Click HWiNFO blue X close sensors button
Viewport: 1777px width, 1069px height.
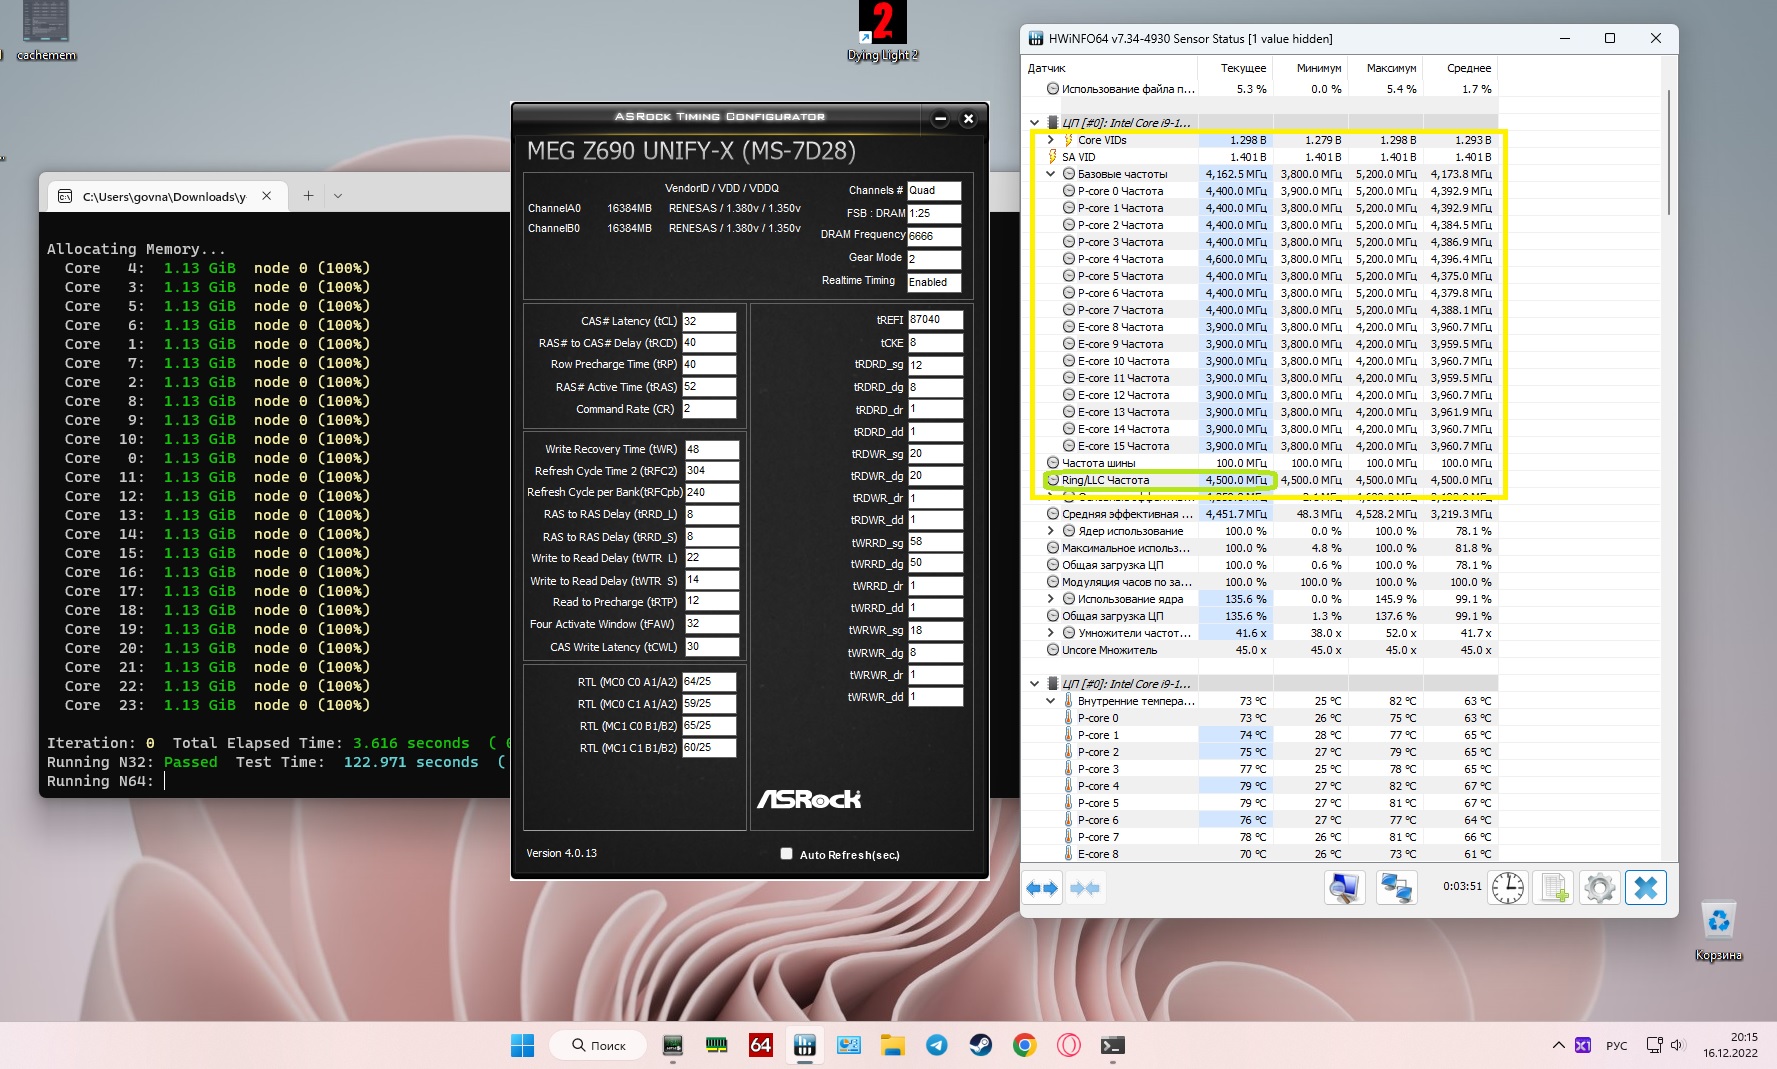[x=1646, y=888]
